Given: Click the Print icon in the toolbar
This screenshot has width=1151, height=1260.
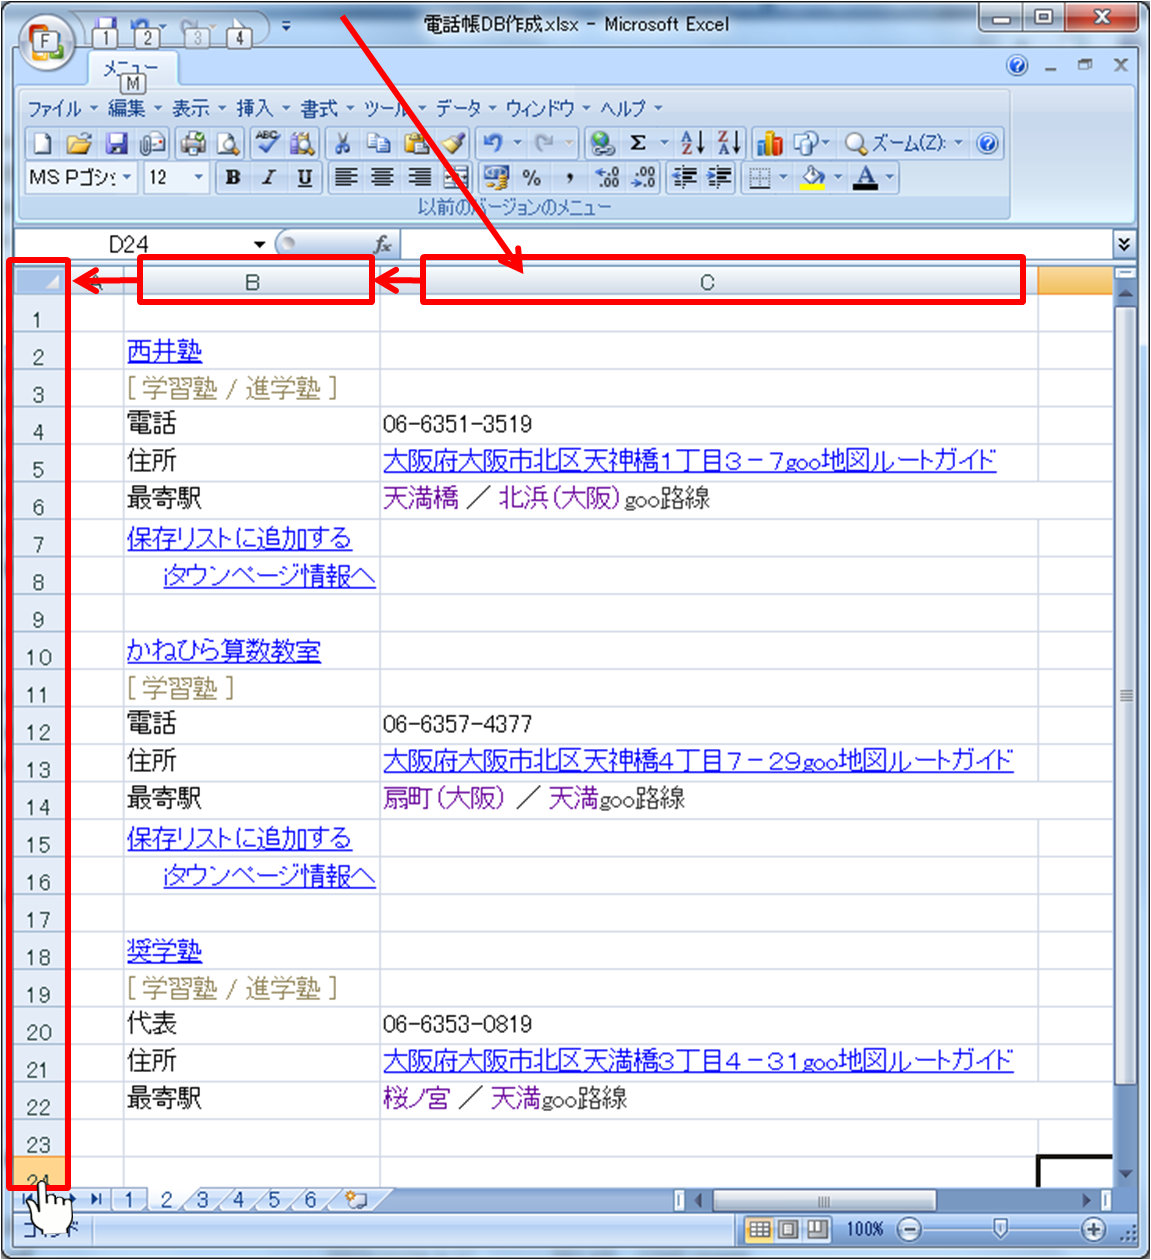Looking at the screenshot, I should (192, 144).
